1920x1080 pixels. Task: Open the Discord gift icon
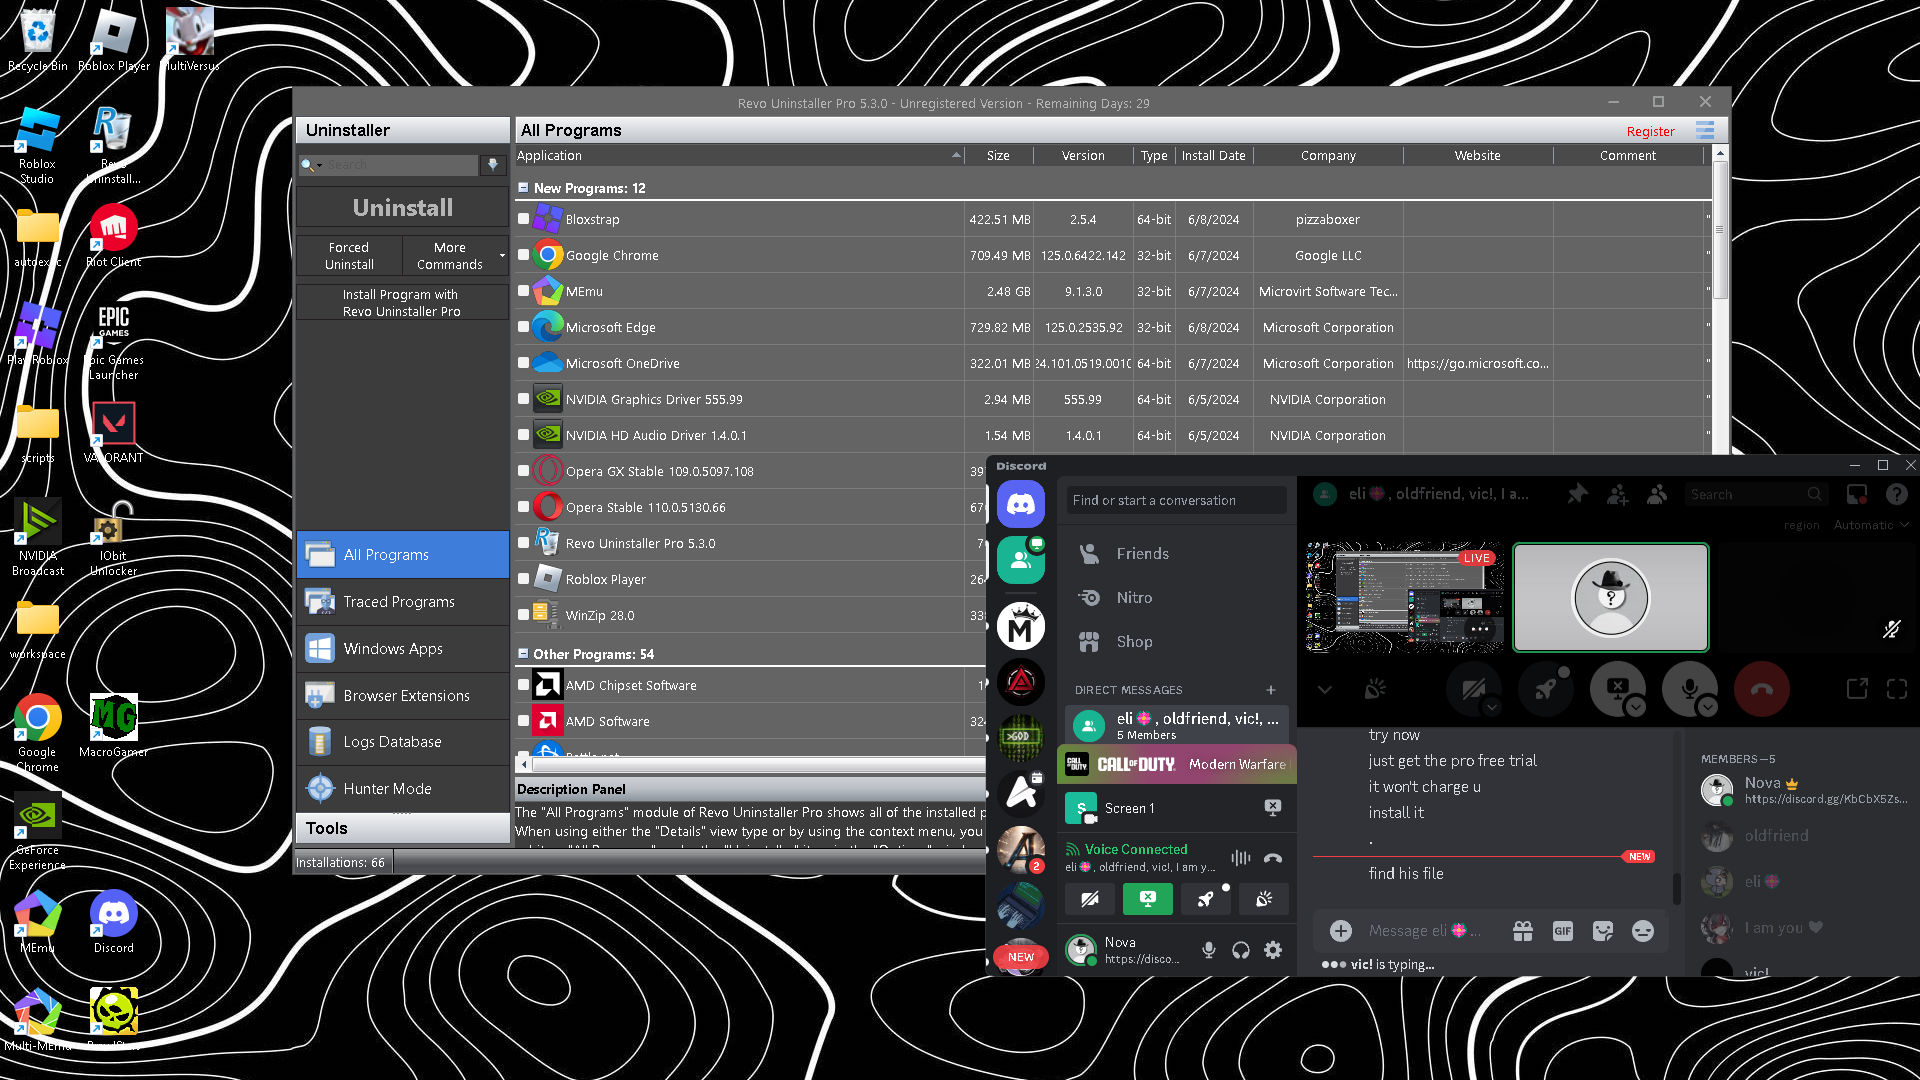(x=1522, y=931)
